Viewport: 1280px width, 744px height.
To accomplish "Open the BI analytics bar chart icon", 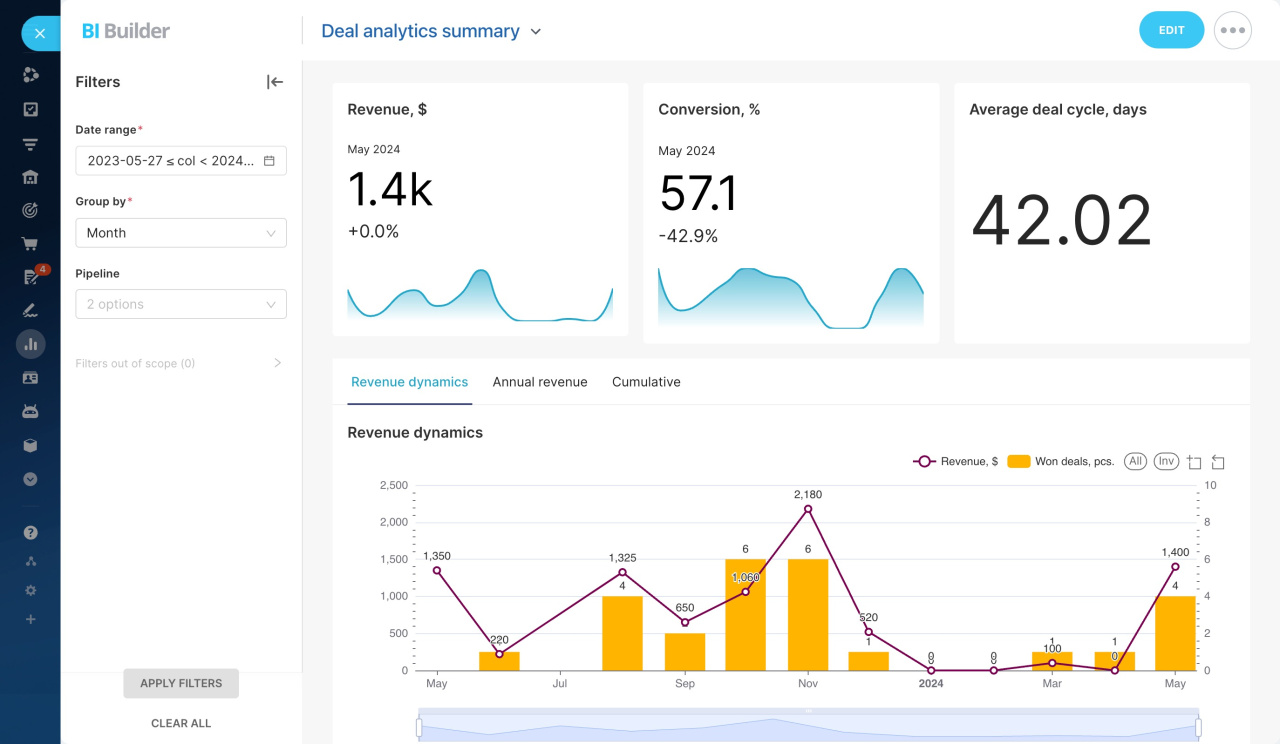I will (30, 344).
